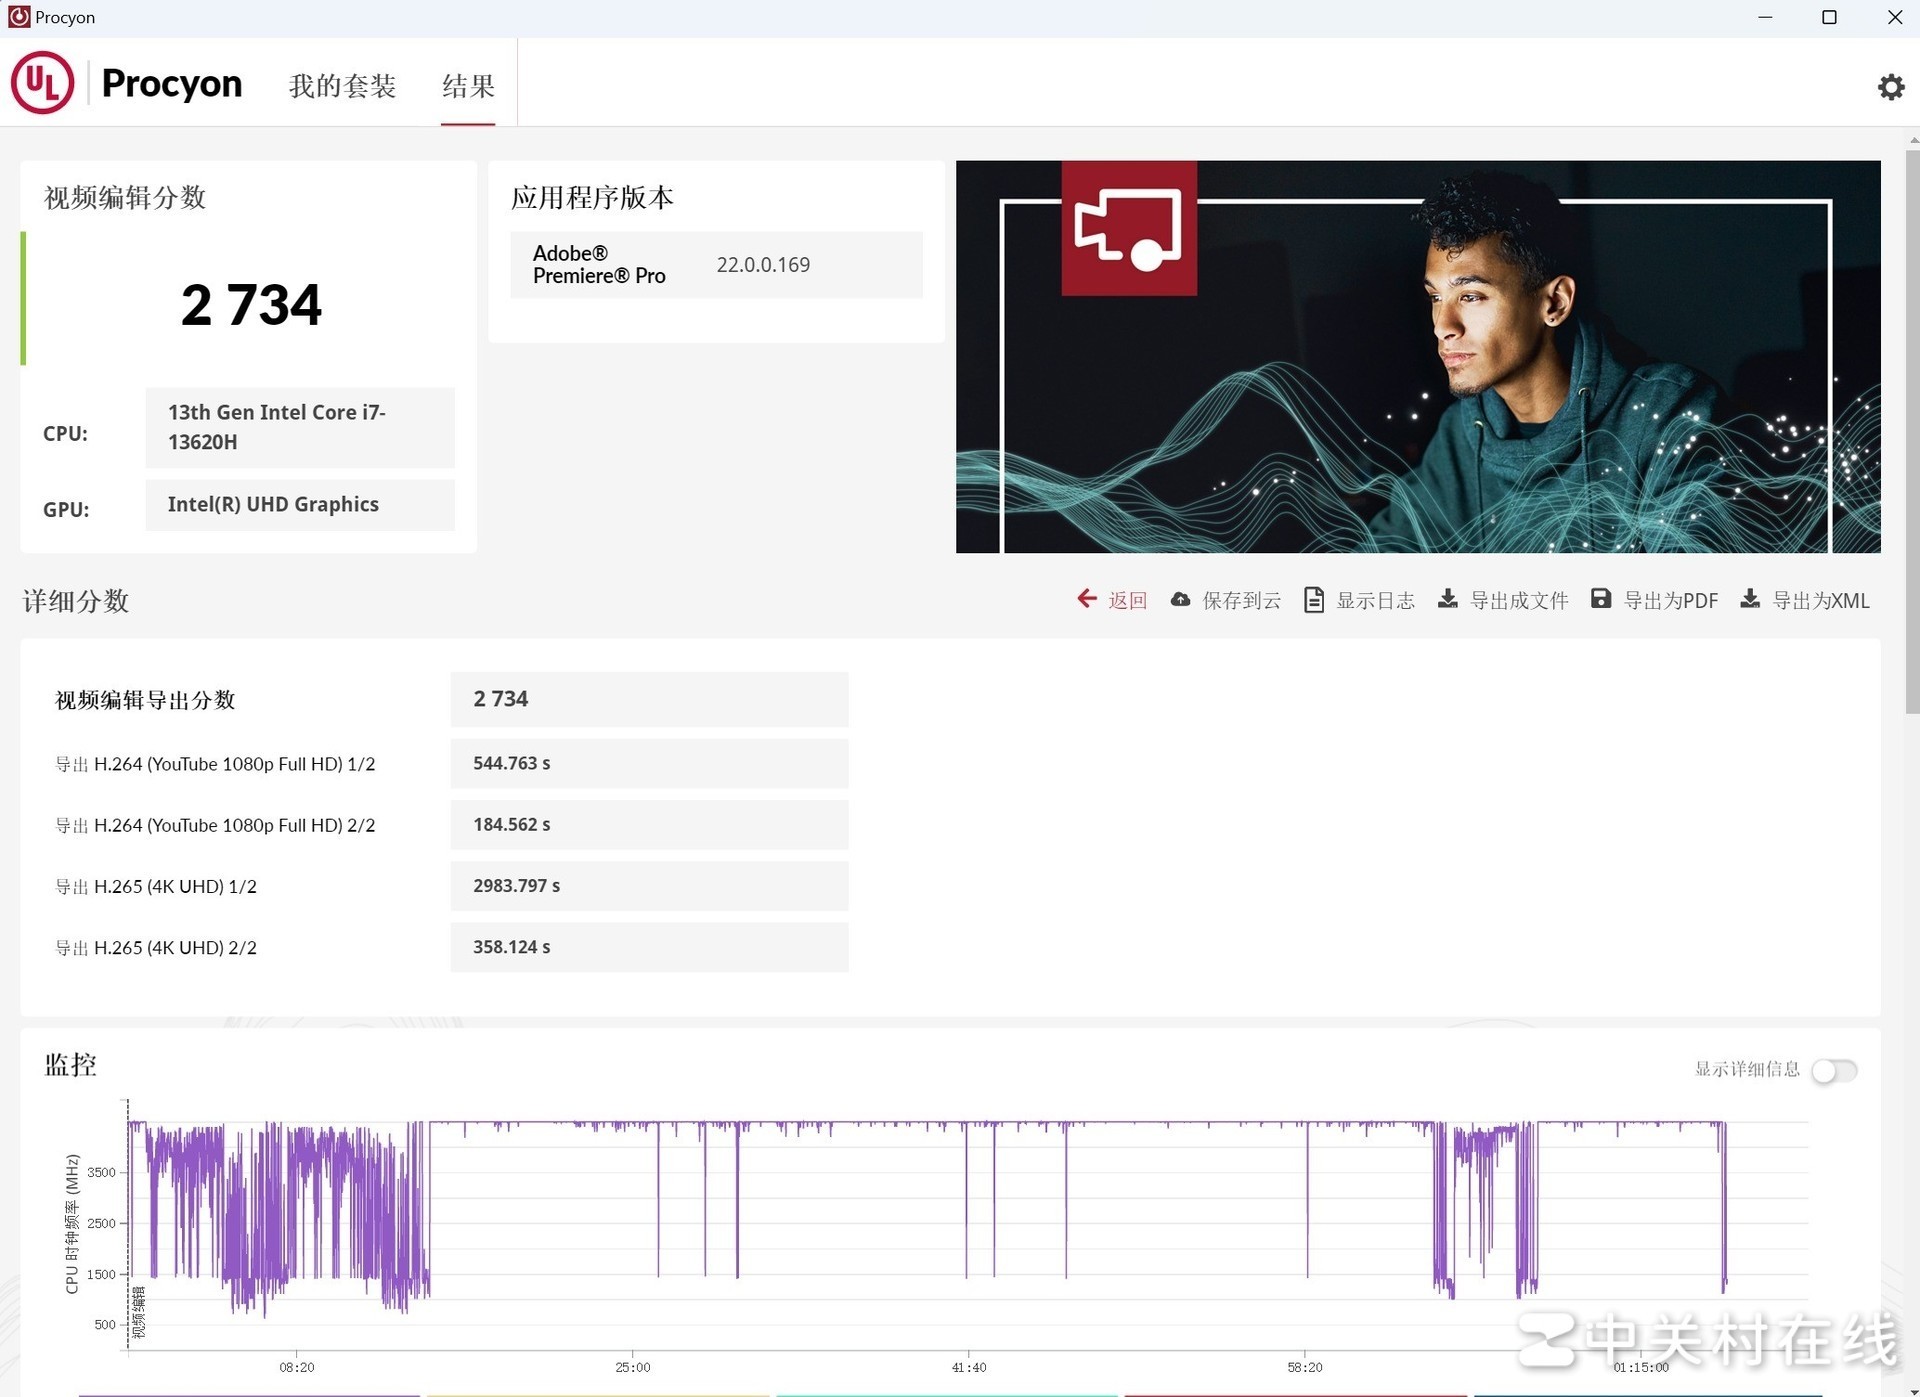Click the cloud save icon

pyautogui.click(x=1180, y=600)
